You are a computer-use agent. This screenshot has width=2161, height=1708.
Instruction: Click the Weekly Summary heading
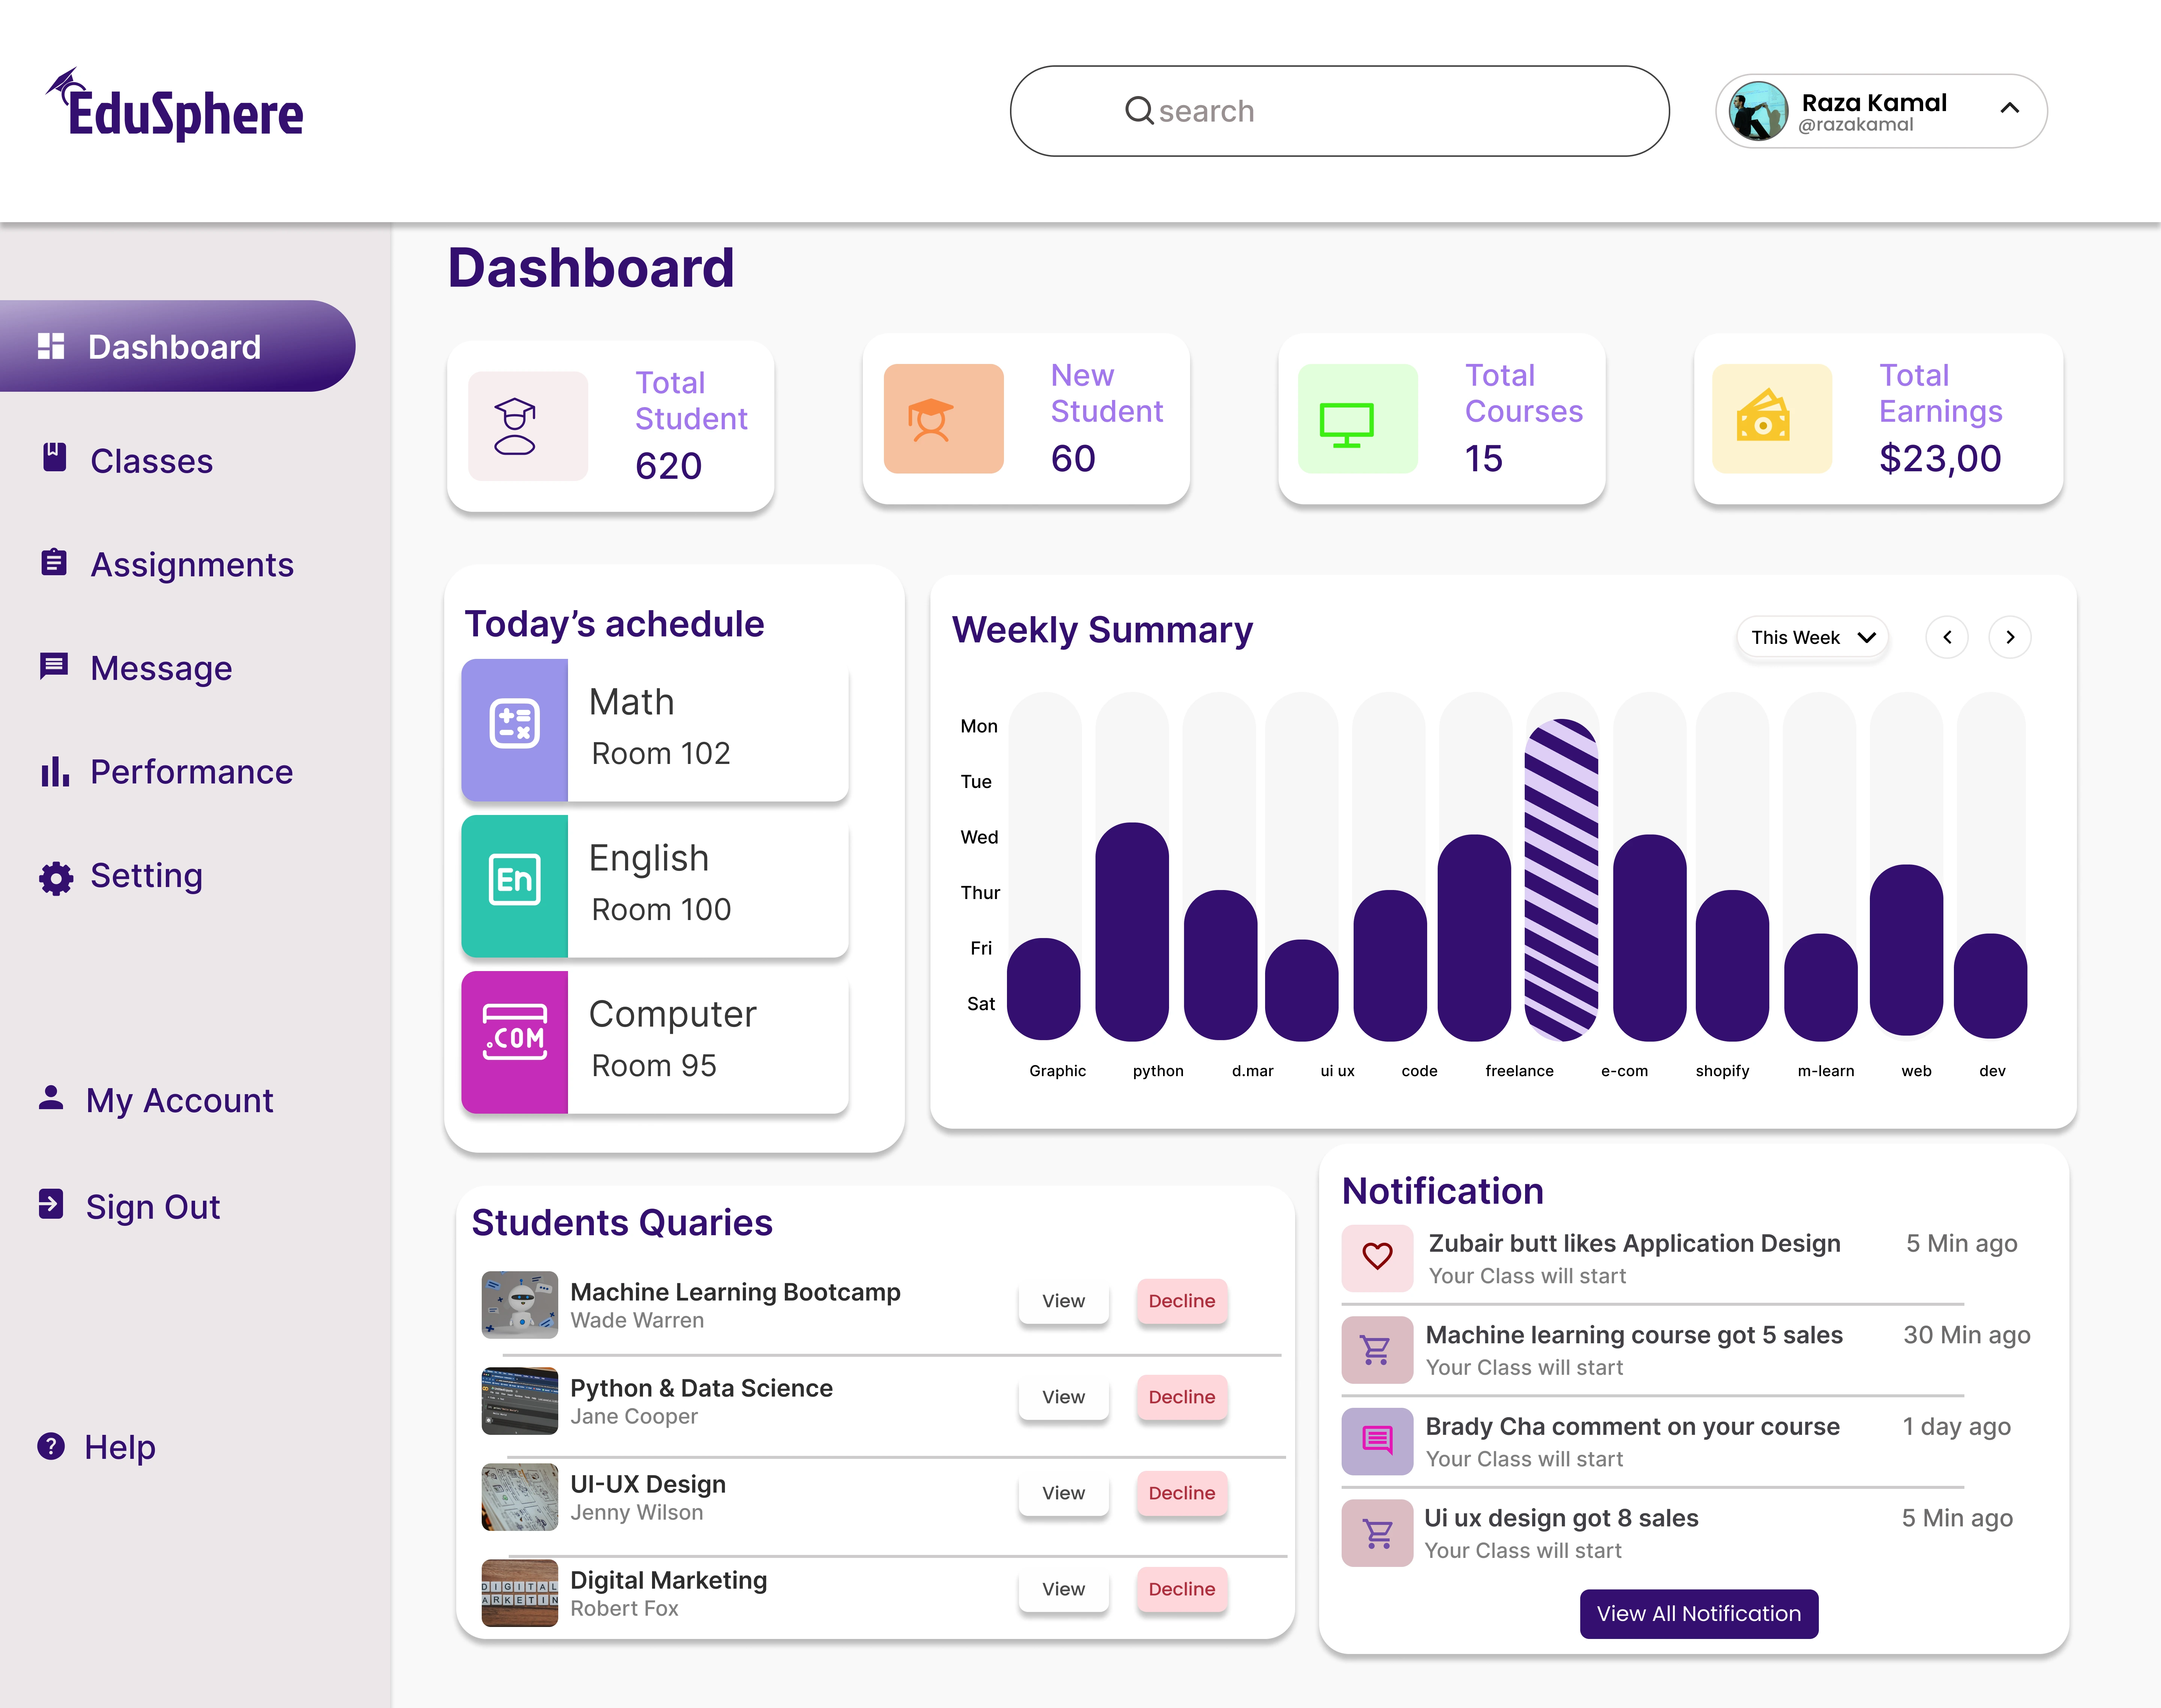(1102, 630)
